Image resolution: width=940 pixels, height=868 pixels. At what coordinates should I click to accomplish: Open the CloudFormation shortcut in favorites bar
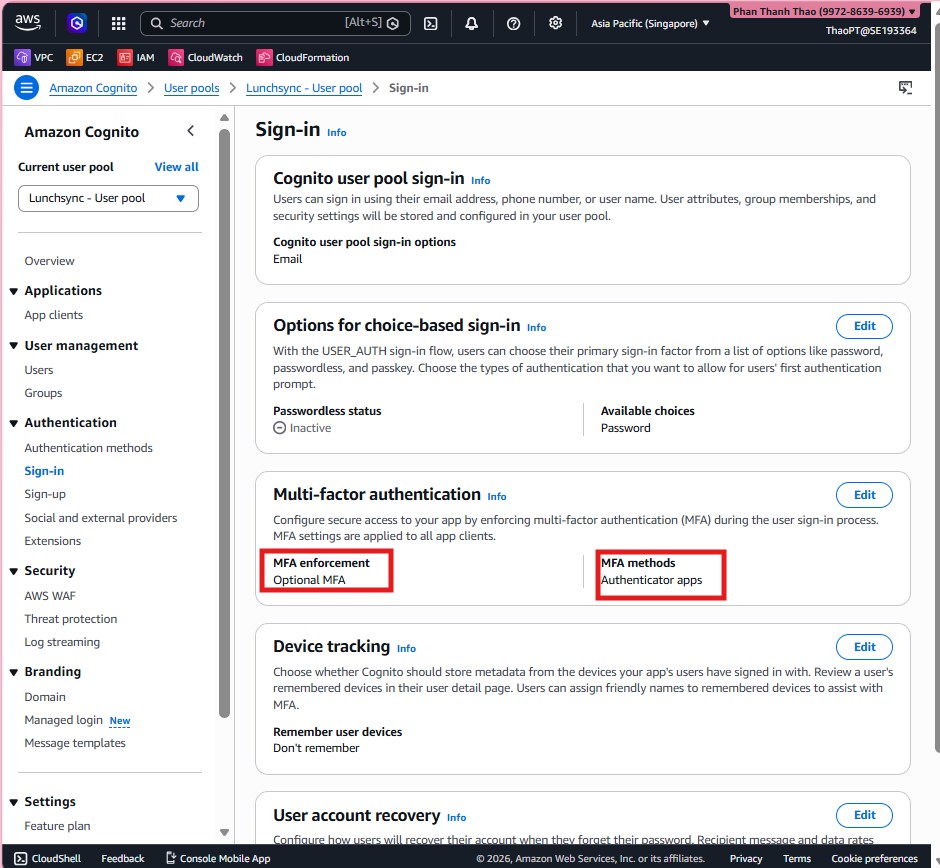pos(302,58)
